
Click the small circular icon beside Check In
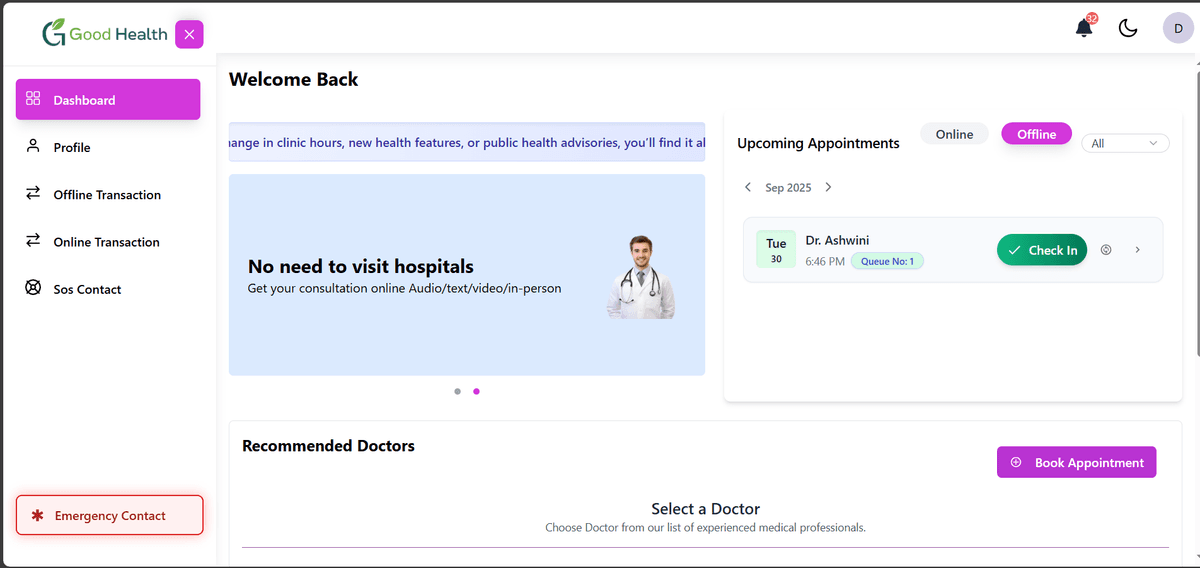pyautogui.click(x=1106, y=250)
